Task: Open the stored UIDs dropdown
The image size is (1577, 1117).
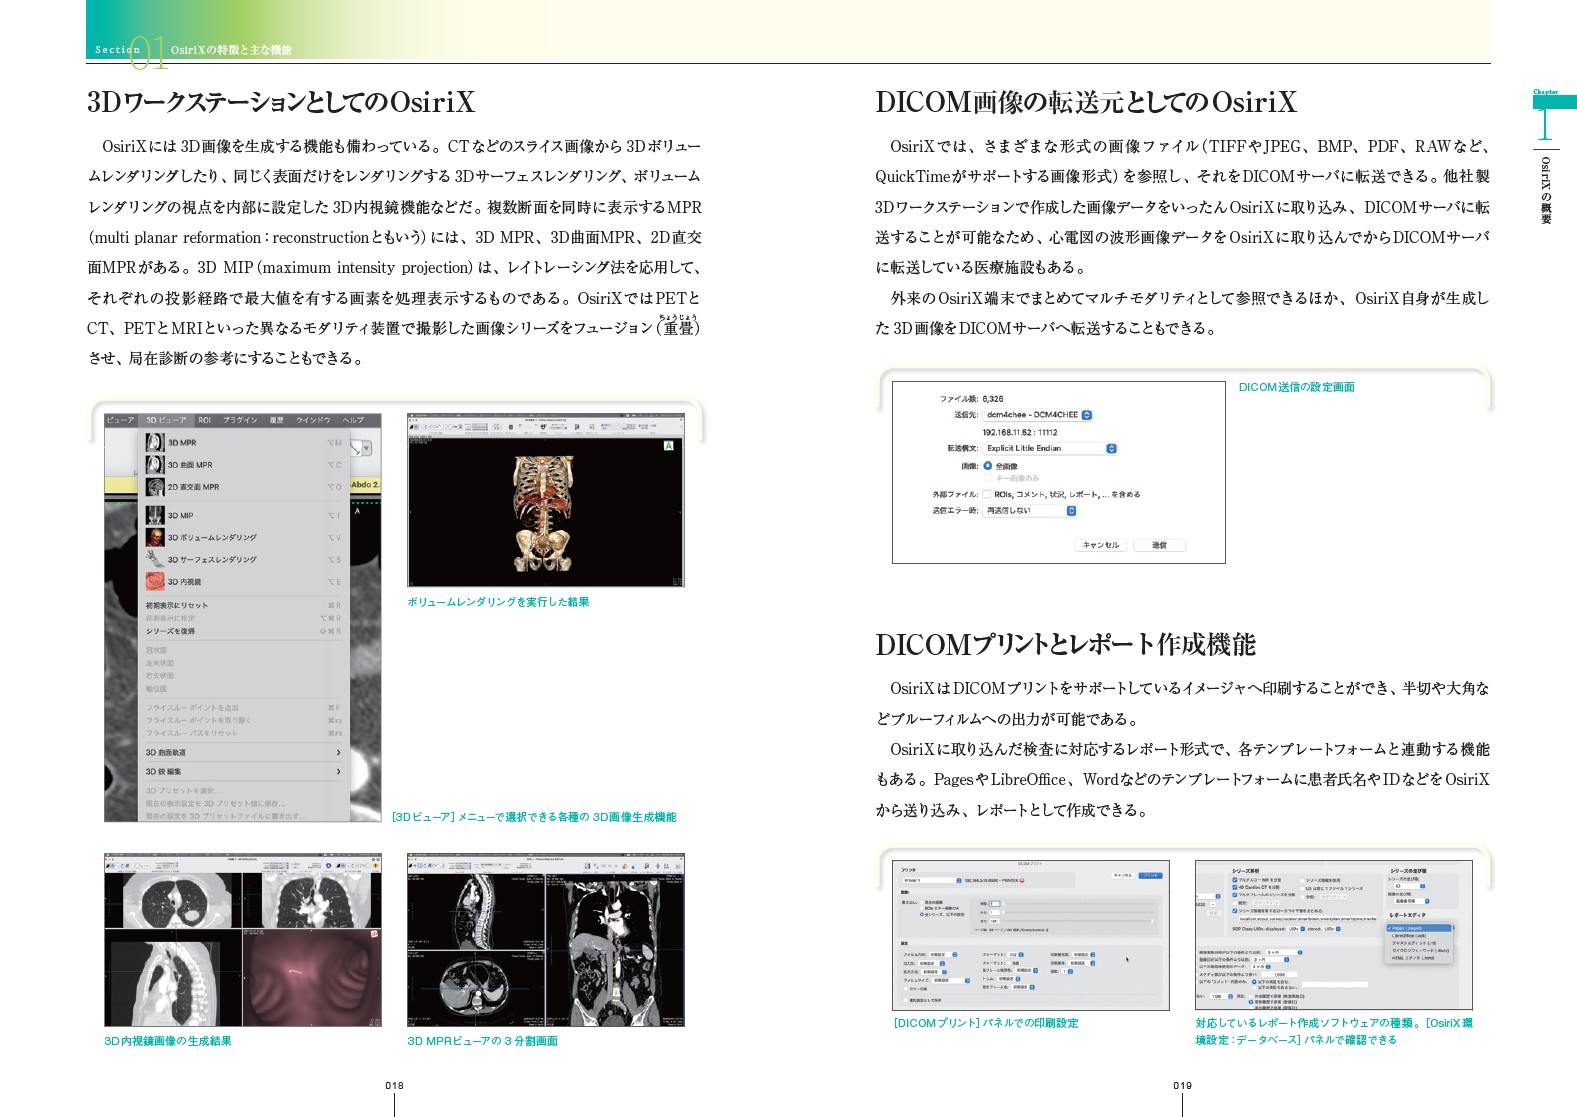Action: [x=1333, y=929]
